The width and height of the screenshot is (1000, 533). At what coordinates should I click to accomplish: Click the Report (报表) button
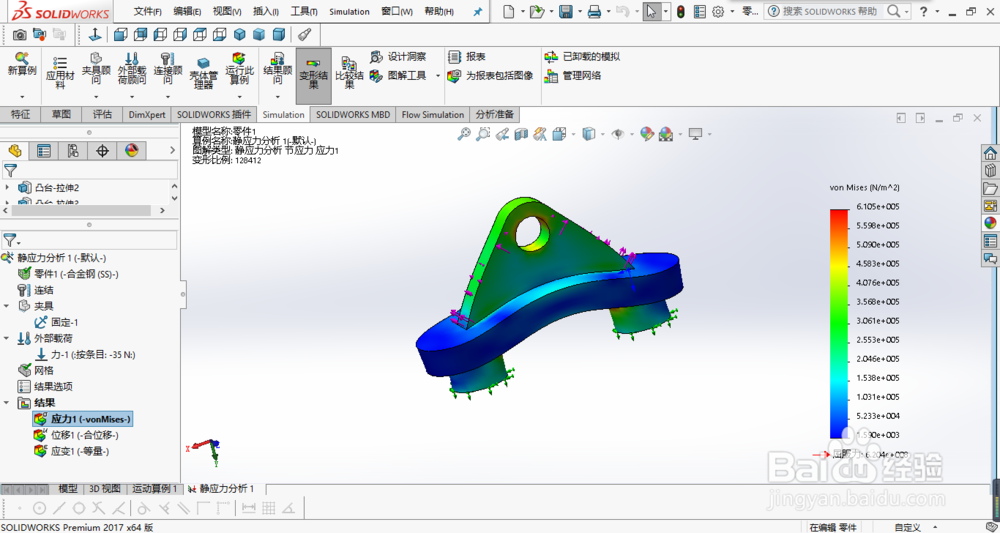467,57
